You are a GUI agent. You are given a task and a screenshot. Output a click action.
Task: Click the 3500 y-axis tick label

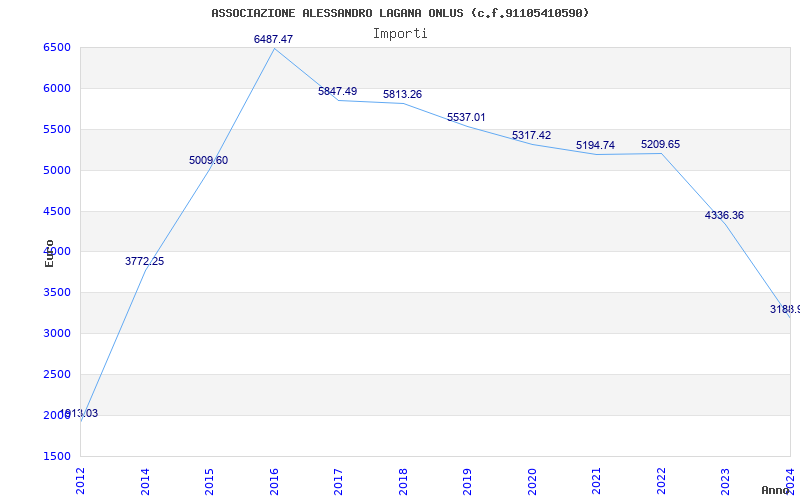click(57, 292)
